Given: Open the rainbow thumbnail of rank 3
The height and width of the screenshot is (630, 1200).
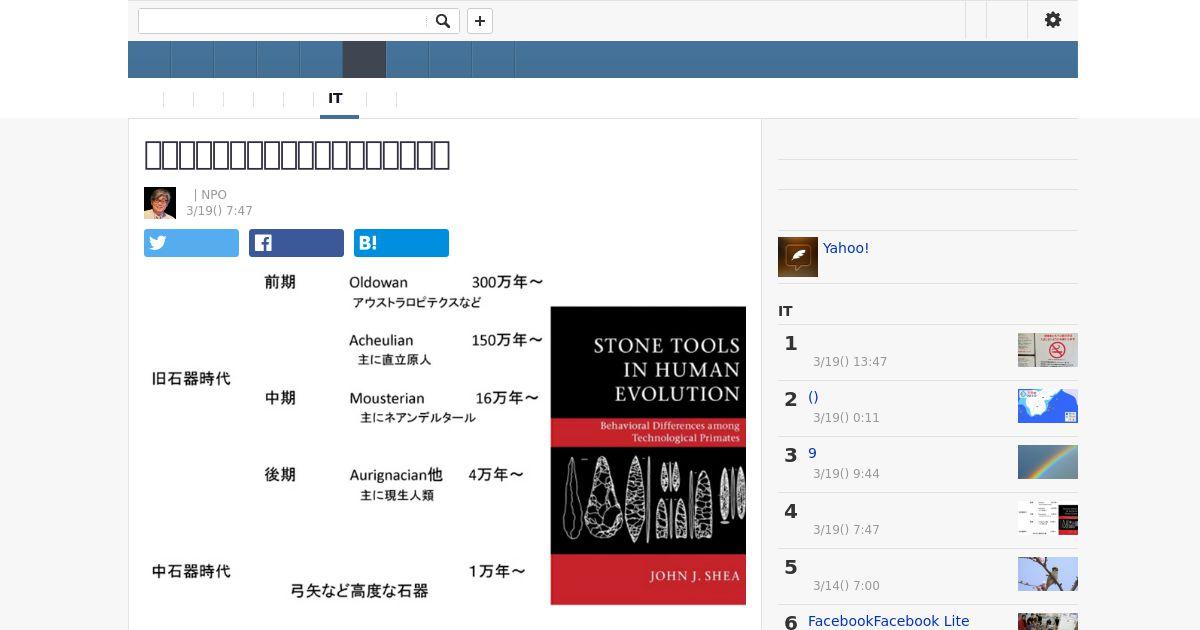Looking at the screenshot, I should (x=1048, y=462).
